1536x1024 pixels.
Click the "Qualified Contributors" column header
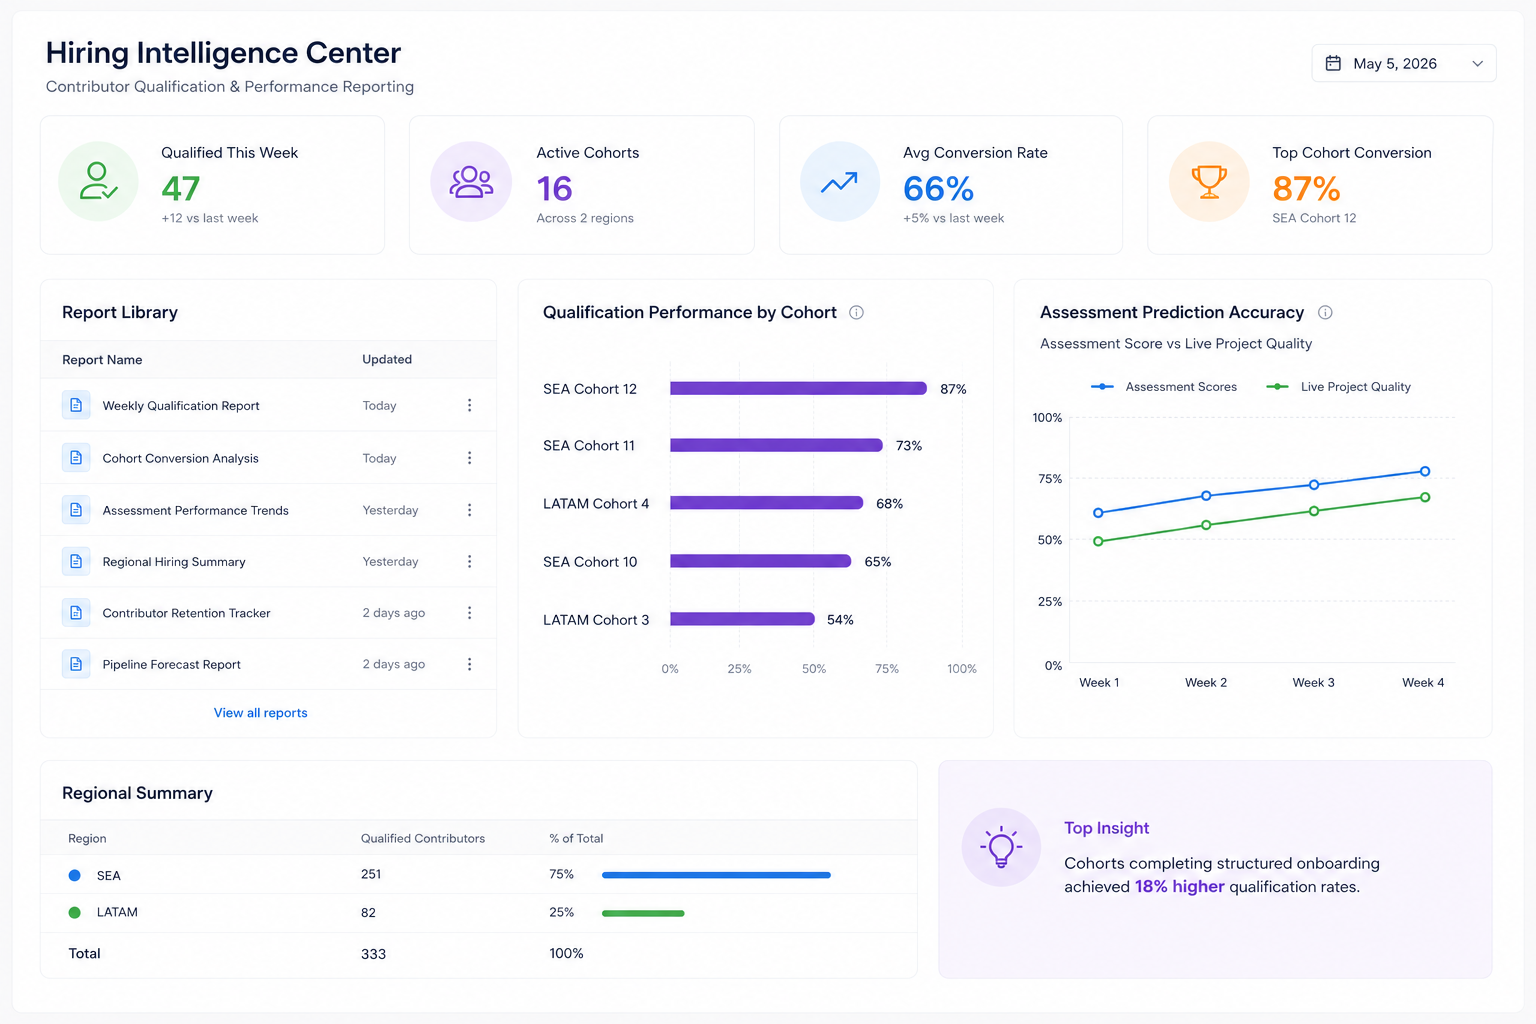423,838
